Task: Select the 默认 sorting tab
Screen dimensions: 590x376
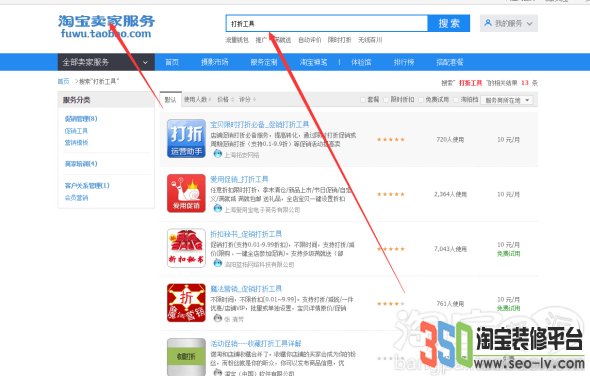Action: (x=170, y=99)
